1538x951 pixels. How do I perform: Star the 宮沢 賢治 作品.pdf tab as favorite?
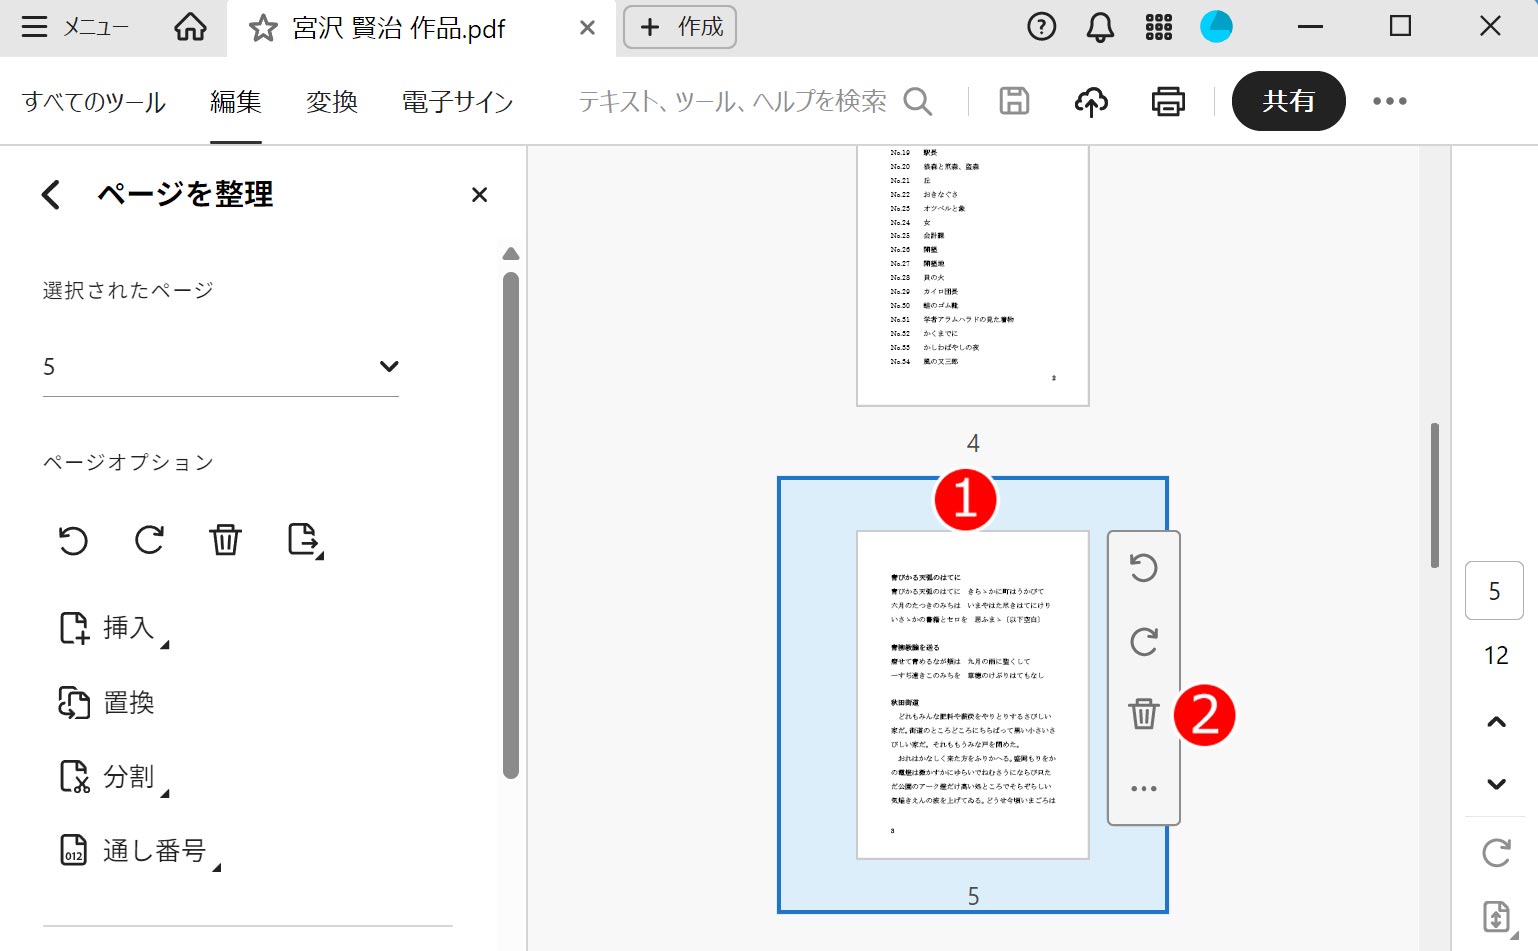[x=263, y=28]
